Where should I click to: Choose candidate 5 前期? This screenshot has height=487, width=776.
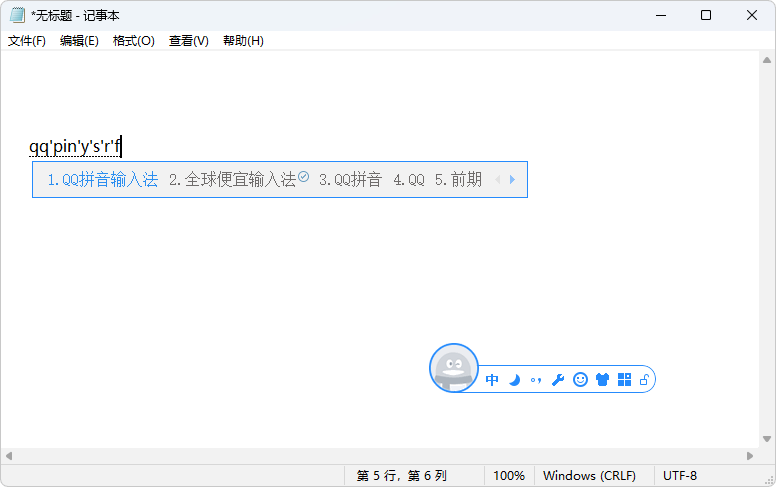pos(458,180)
